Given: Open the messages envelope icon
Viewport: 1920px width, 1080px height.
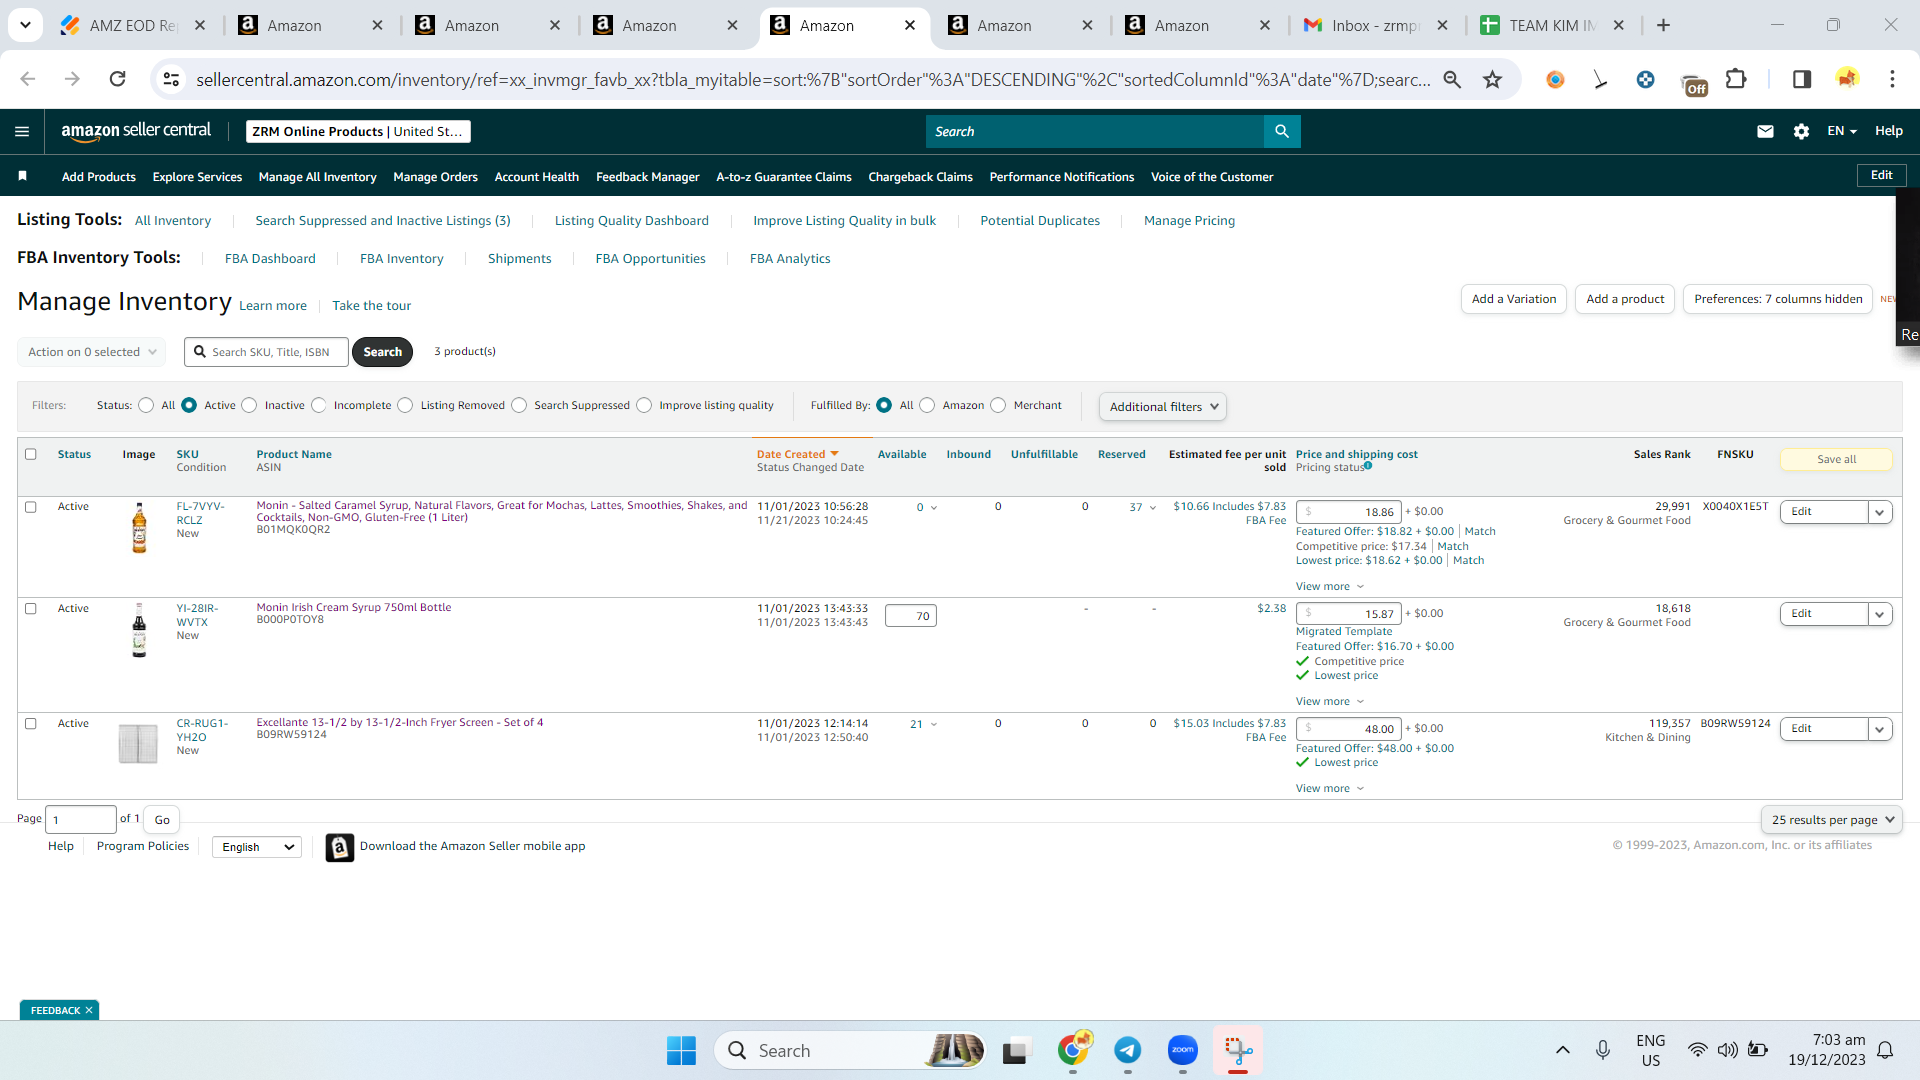Looking at the screenshot, I should coord(1765,131).
